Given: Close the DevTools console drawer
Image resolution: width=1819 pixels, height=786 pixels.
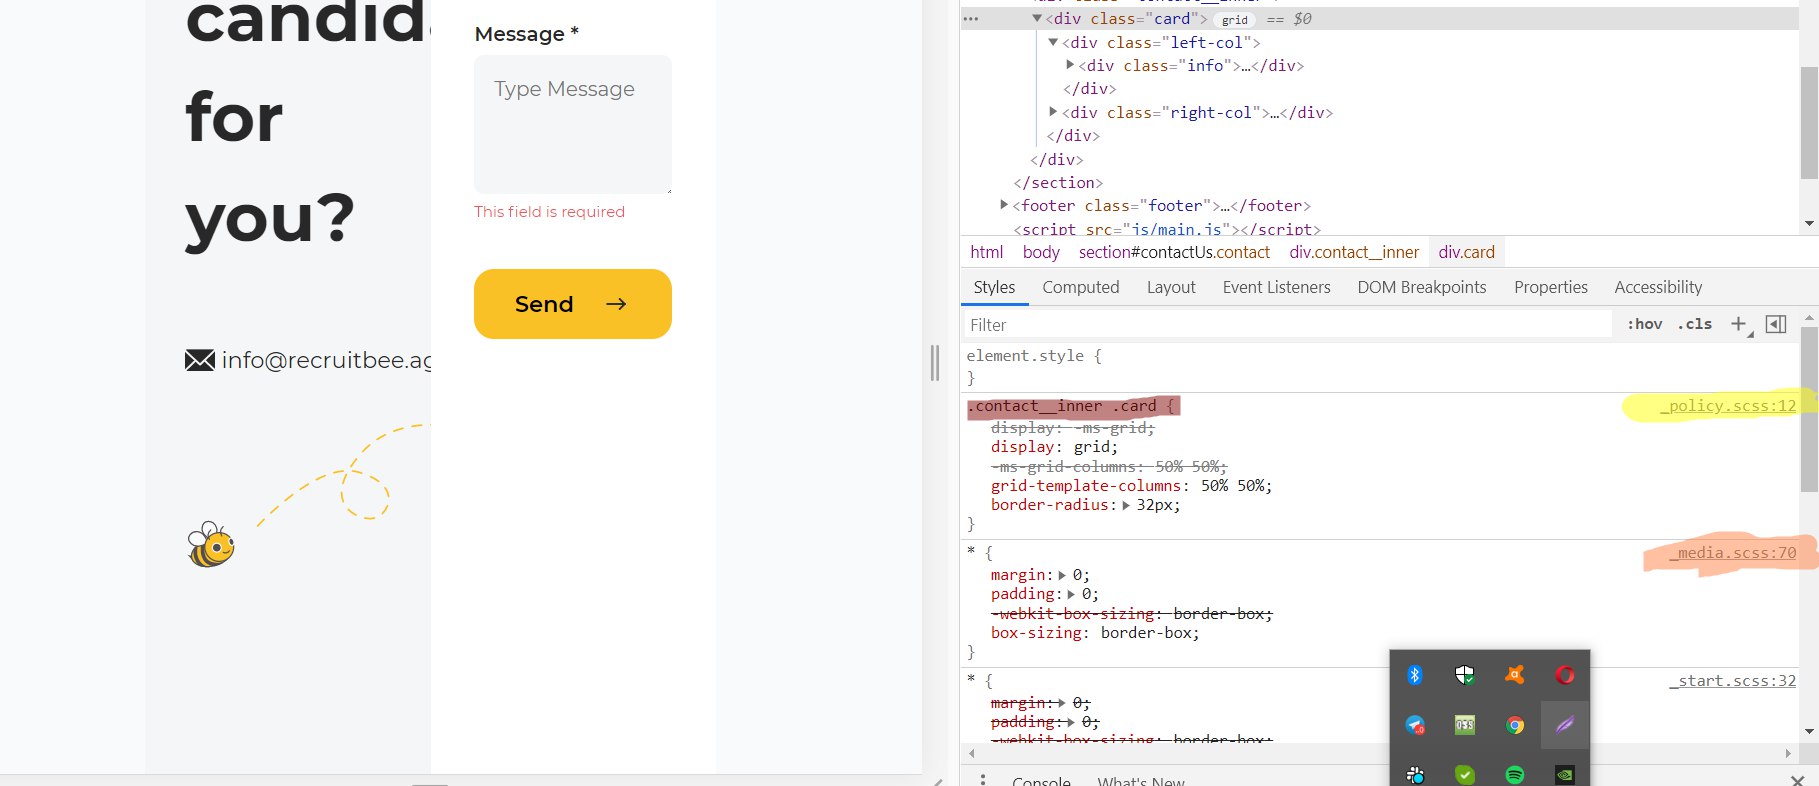Looking at the screenshot, I should pos(1797,780).
